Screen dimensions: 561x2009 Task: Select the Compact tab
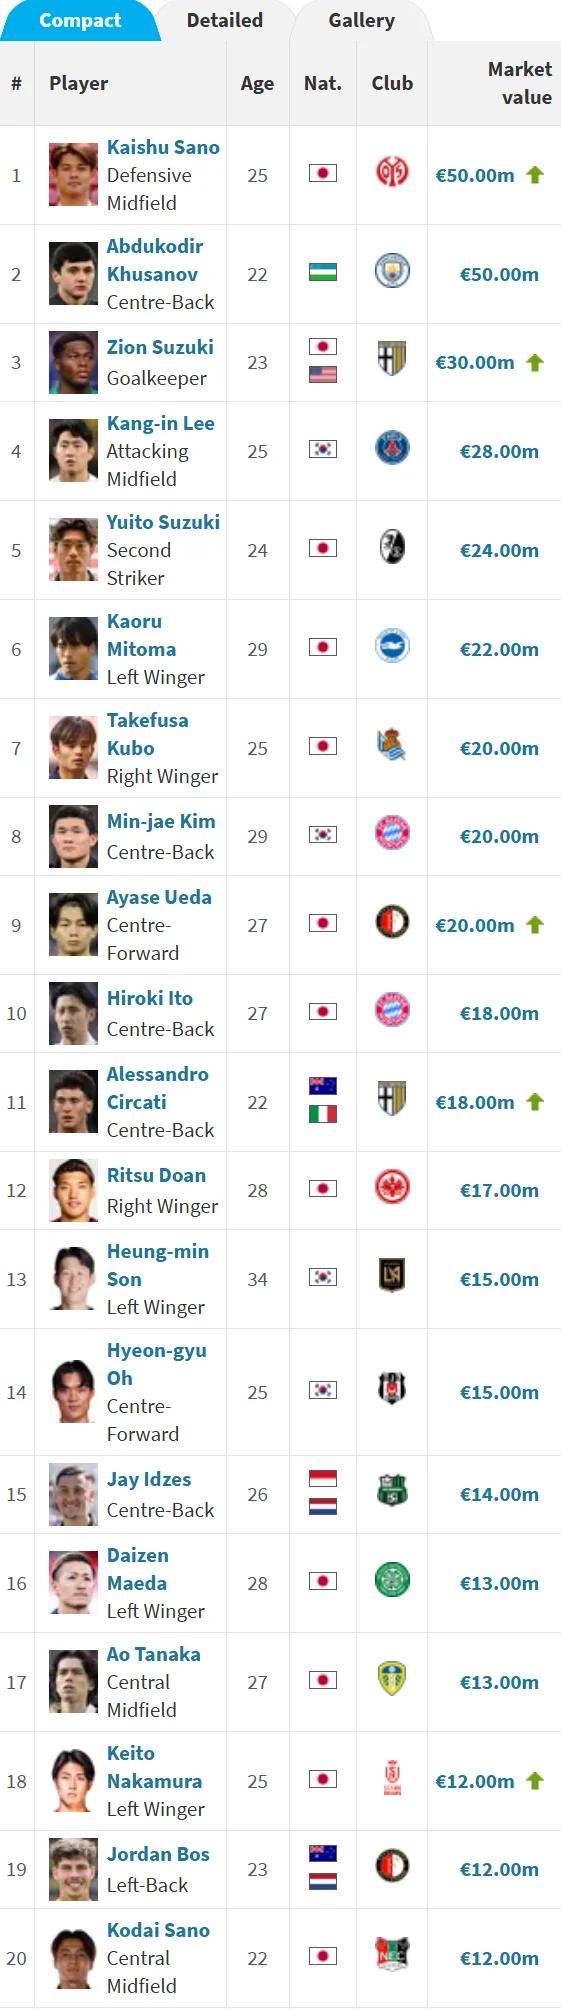[x=80, y=20]
